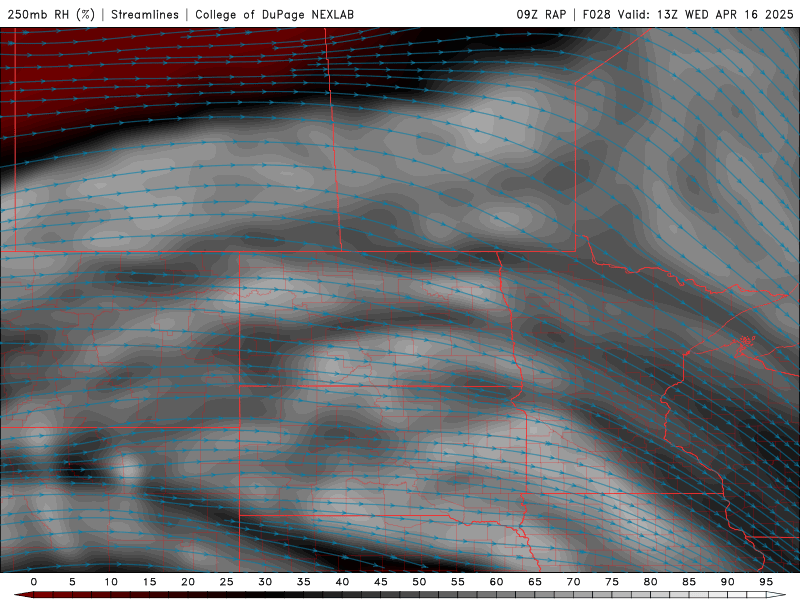Click the "250mb RH (%)" title text
This screenshot has height=600, width=800.
click(51, 14)
